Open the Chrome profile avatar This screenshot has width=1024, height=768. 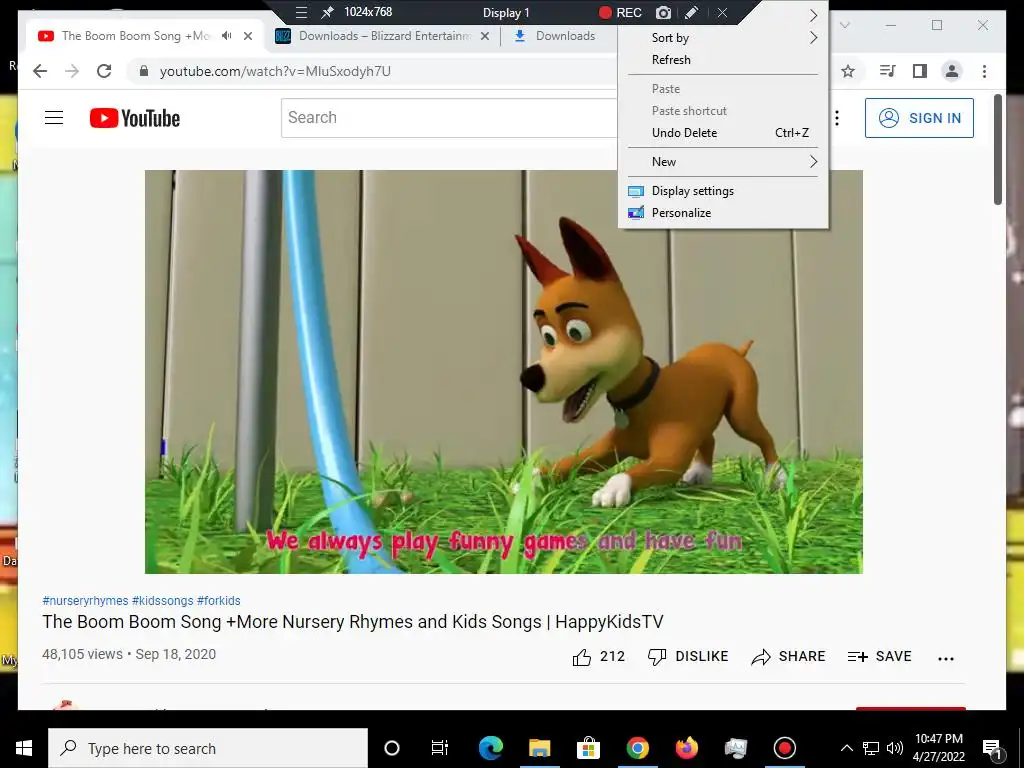pyautogui.click(x=952, y=71)
